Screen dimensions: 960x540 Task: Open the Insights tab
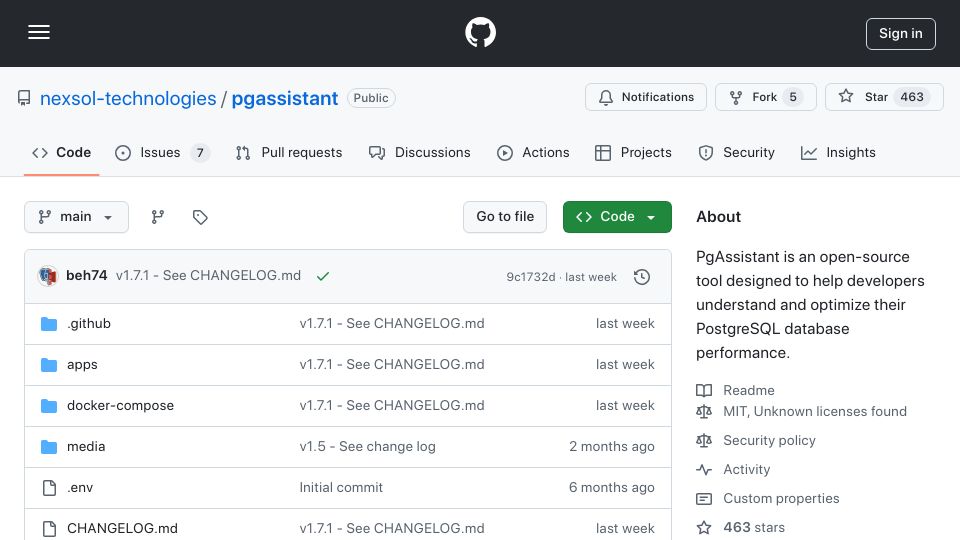tap(838, 152)
